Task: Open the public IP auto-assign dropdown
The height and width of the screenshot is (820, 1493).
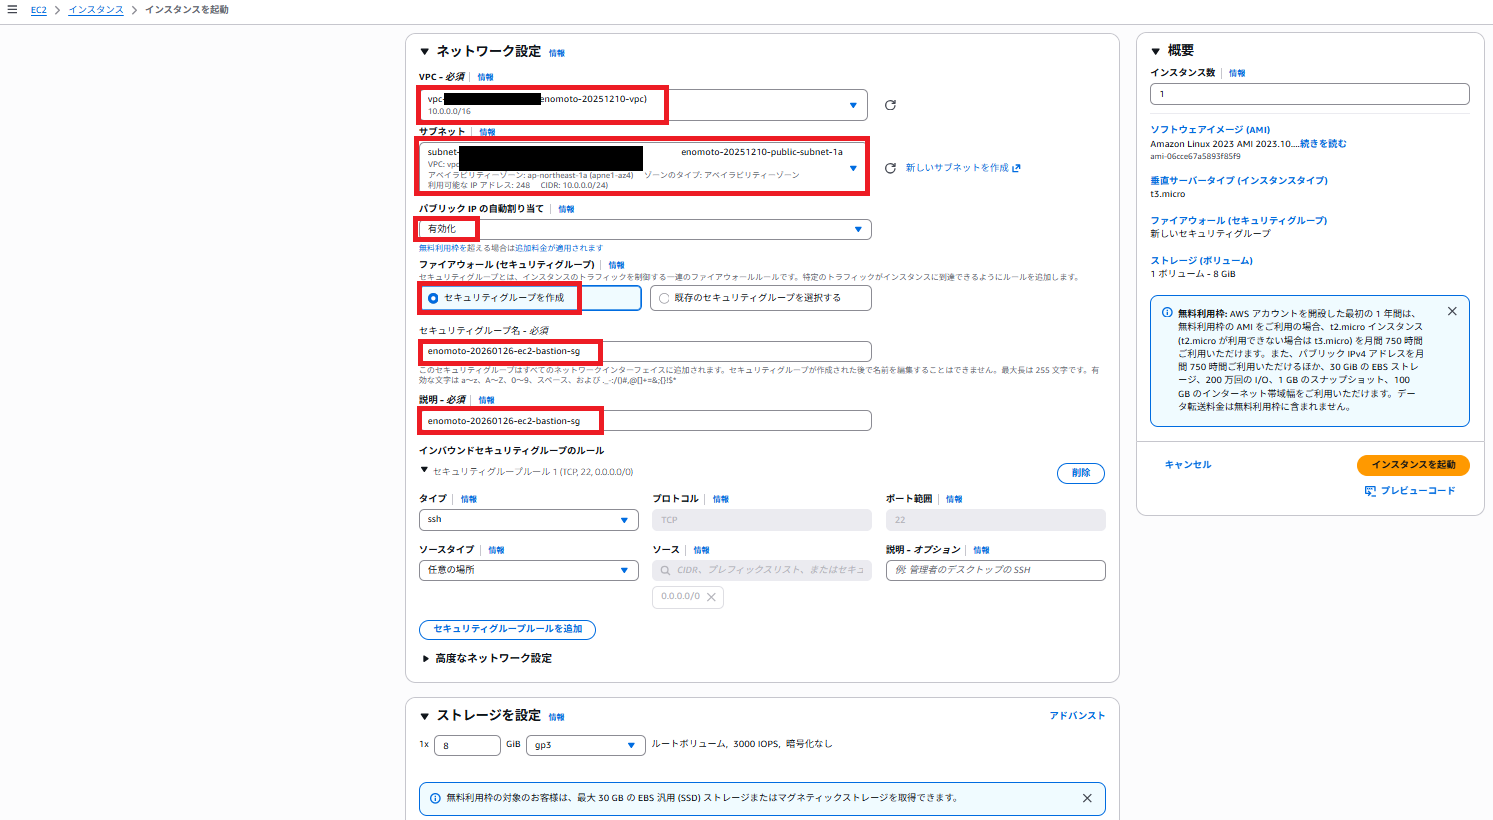Action: coord(857,230)
